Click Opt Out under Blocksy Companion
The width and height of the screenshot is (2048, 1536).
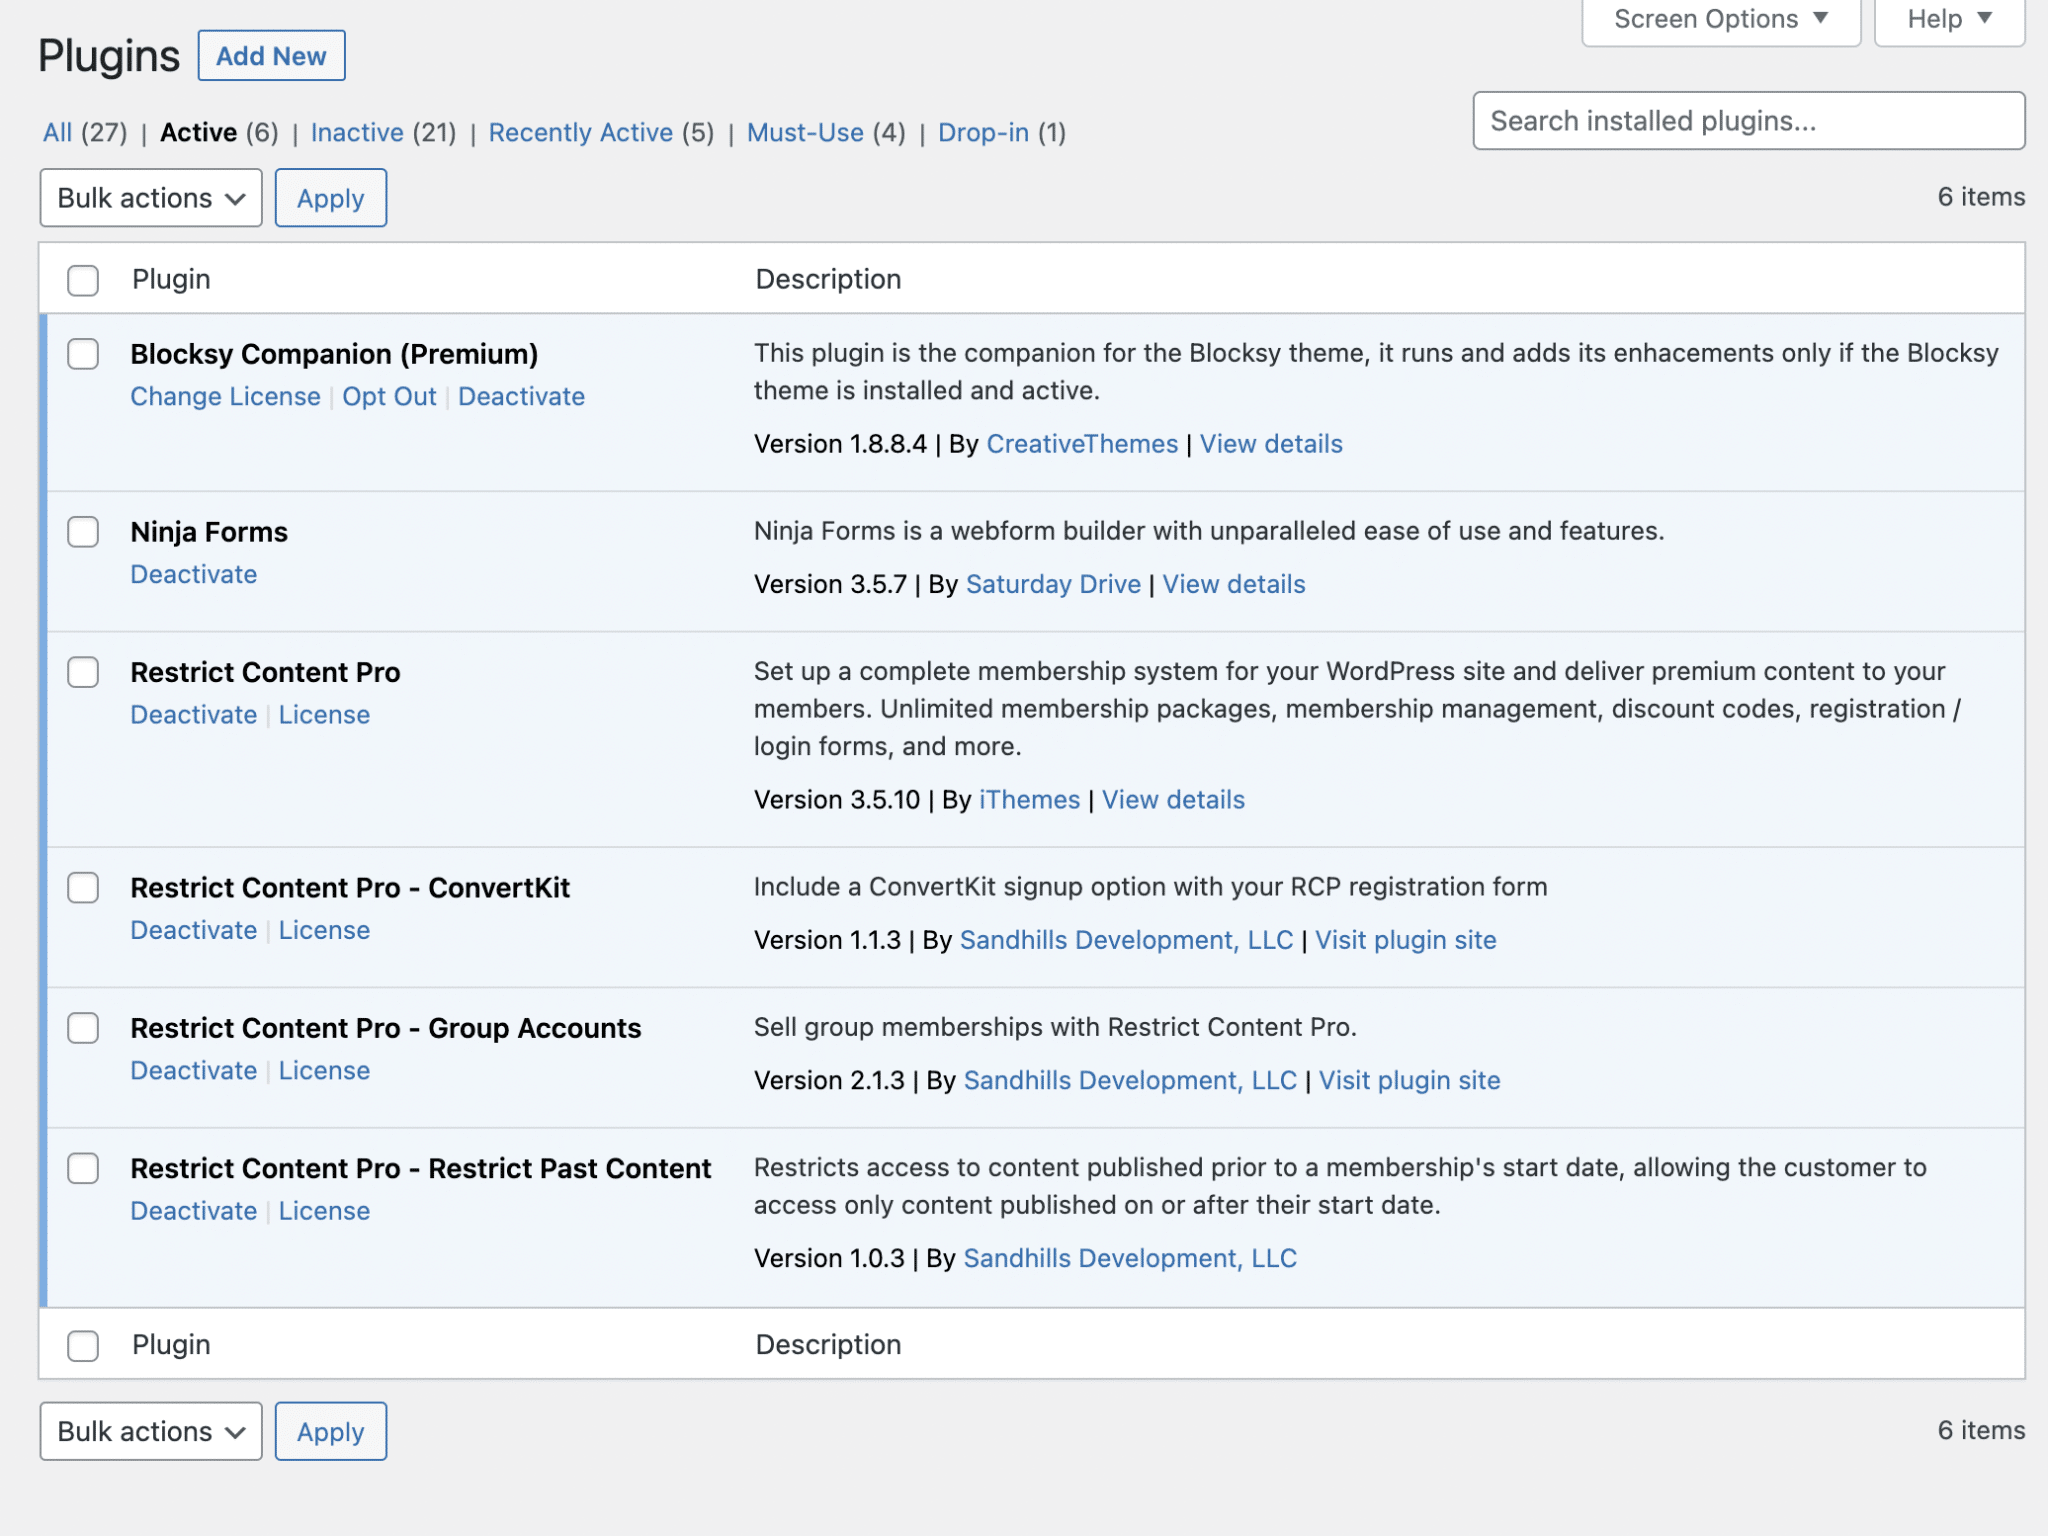[389, 397]
